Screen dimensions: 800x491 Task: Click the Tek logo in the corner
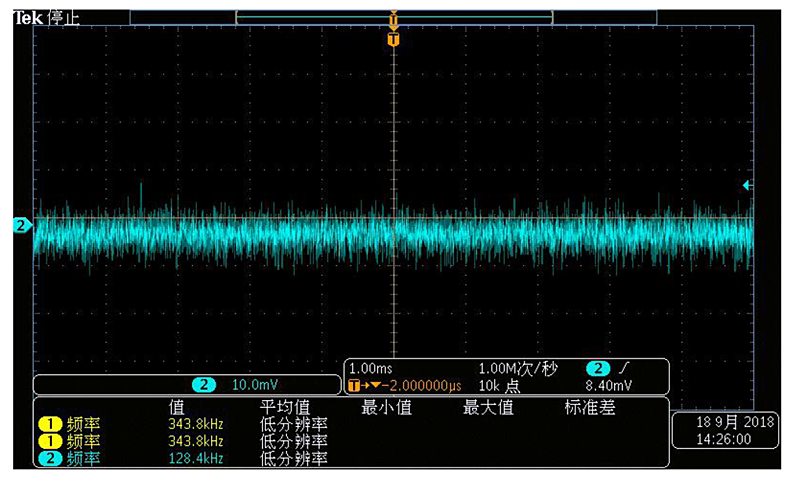point(29,17)
